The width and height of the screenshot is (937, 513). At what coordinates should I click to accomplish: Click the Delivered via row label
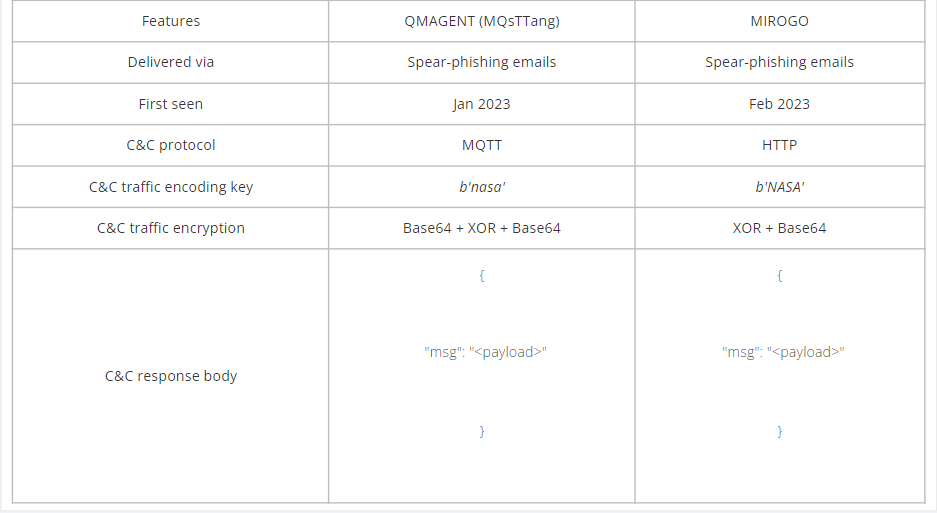(170, 62)
